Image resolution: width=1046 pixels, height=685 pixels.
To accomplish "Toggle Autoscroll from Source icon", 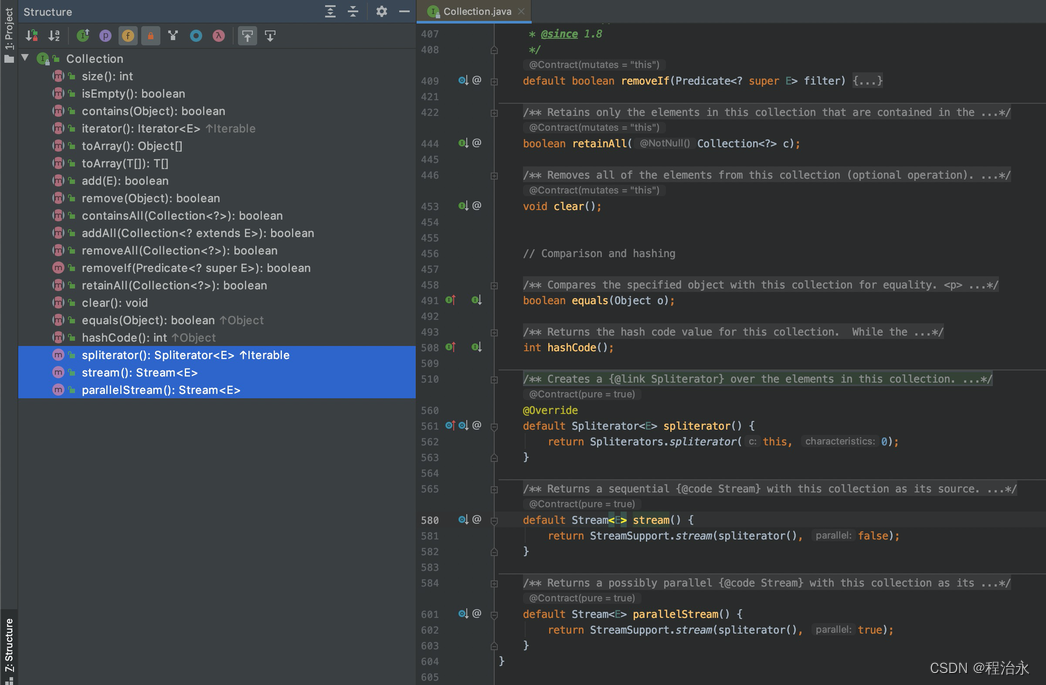I will 270,36.
